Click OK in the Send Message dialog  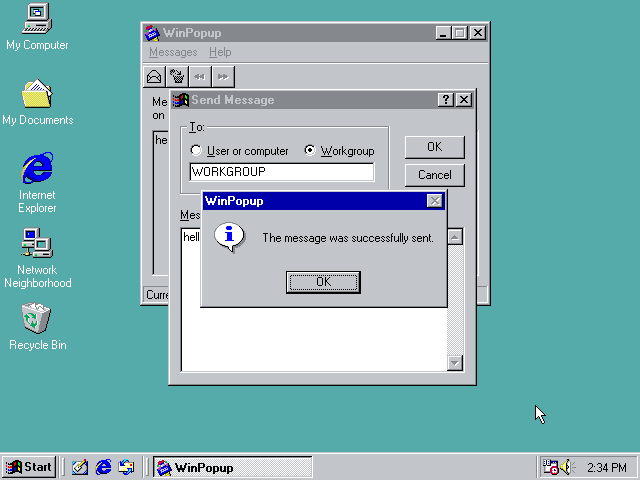(x=435, y=147)
